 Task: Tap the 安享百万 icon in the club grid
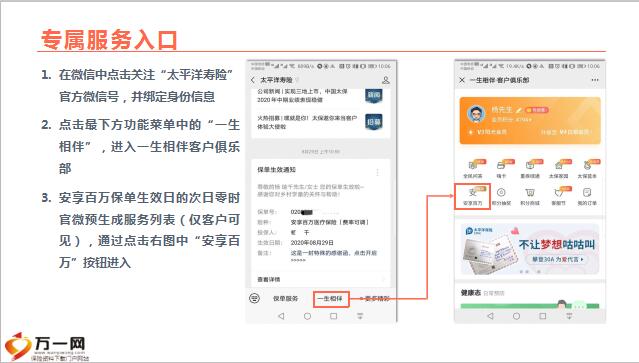point(472,196)
